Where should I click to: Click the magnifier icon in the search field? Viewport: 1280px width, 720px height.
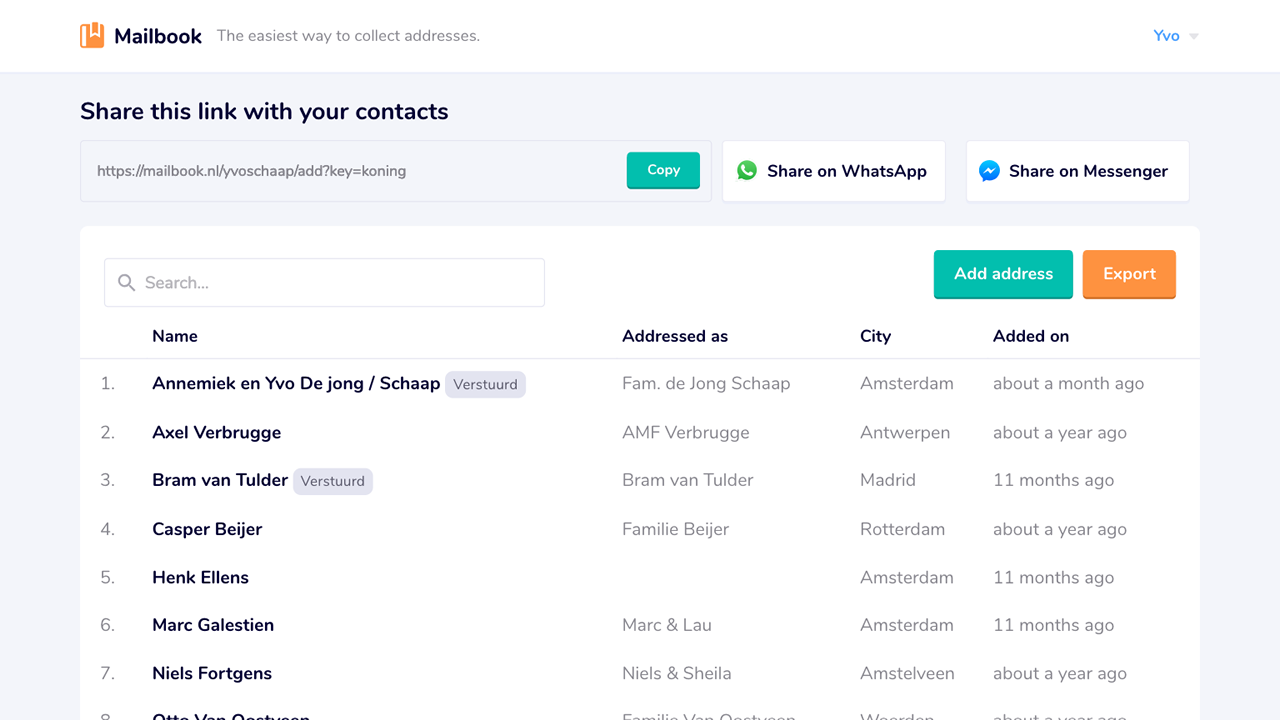click(126, 282)
